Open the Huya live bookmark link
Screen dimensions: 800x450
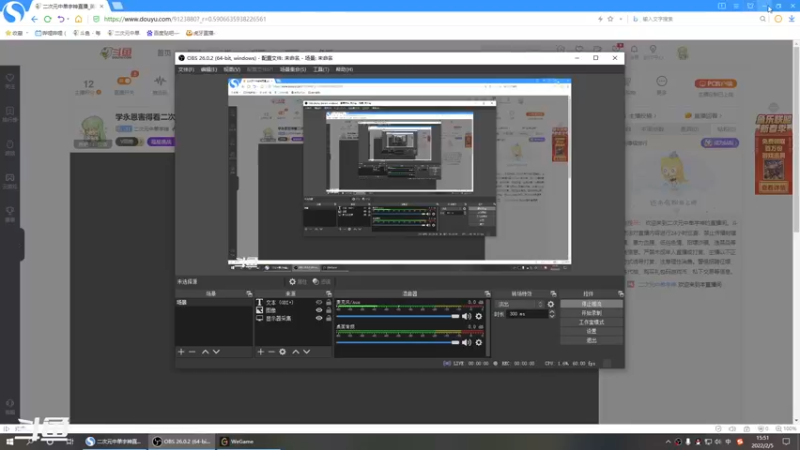pyautogui.click(x=201, y=33)
